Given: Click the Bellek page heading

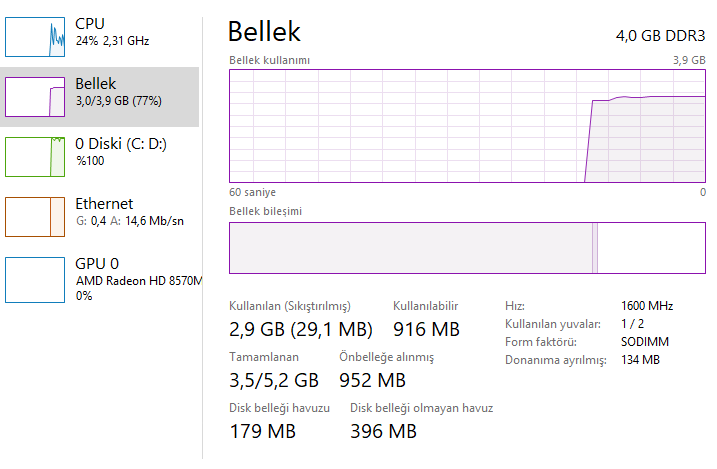Looking at the screenshot, I should click(264, 32).
